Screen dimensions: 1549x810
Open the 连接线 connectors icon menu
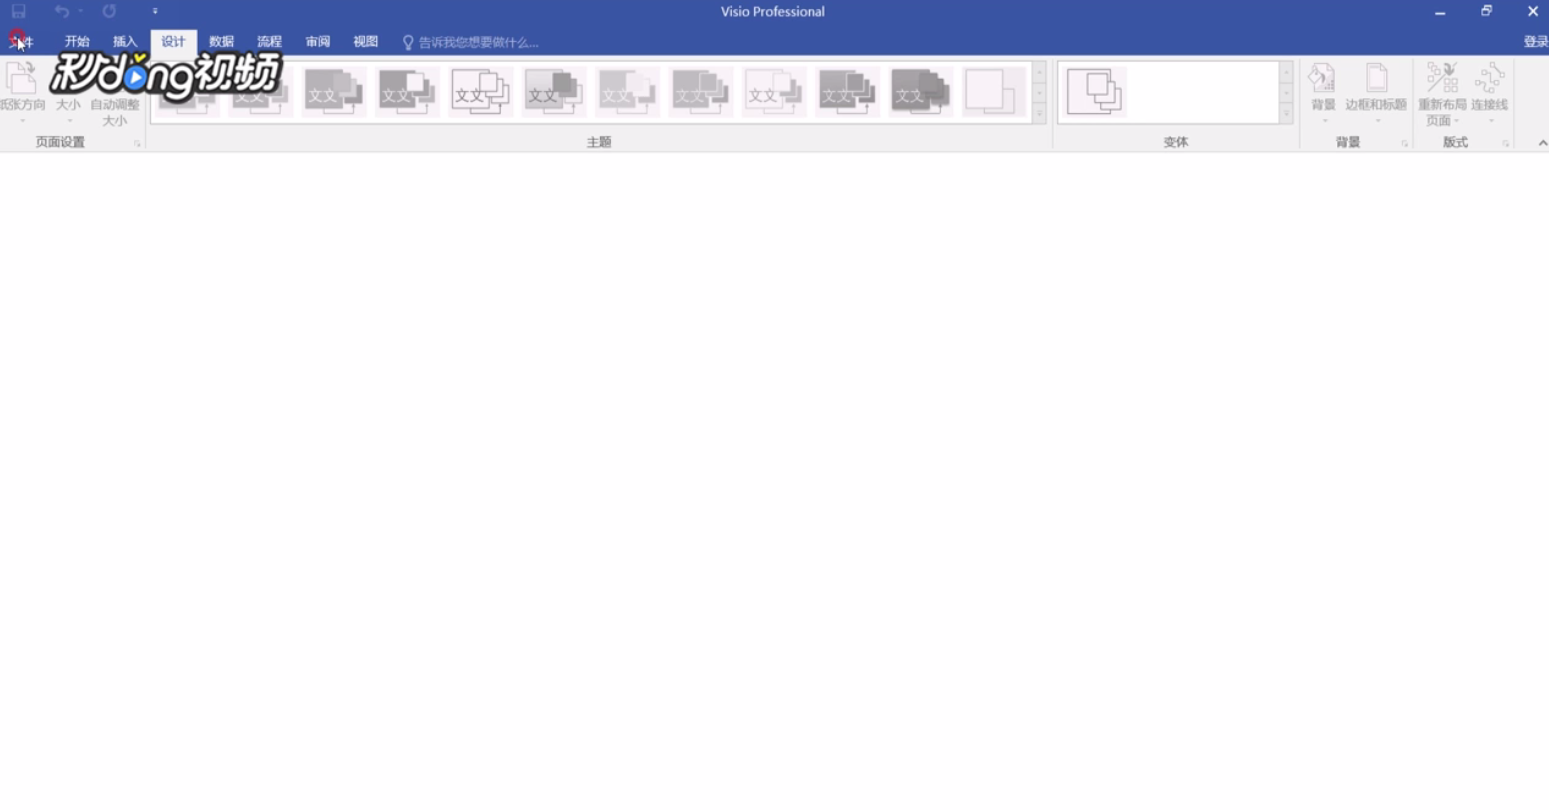coord(1489,92)
